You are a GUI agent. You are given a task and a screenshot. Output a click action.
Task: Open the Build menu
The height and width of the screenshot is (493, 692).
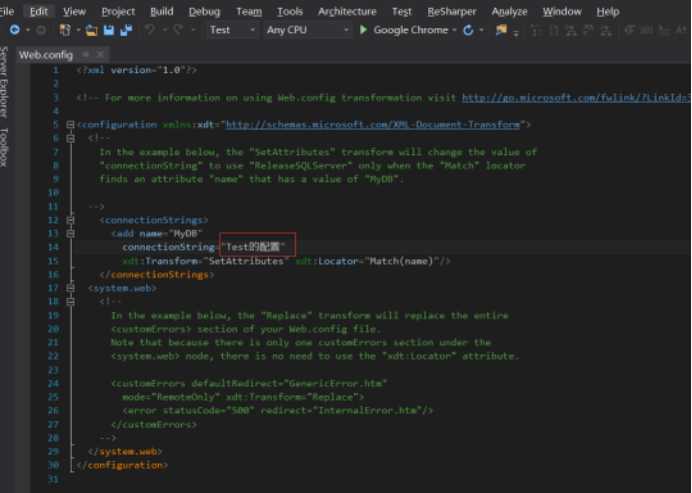click(162, 11)
